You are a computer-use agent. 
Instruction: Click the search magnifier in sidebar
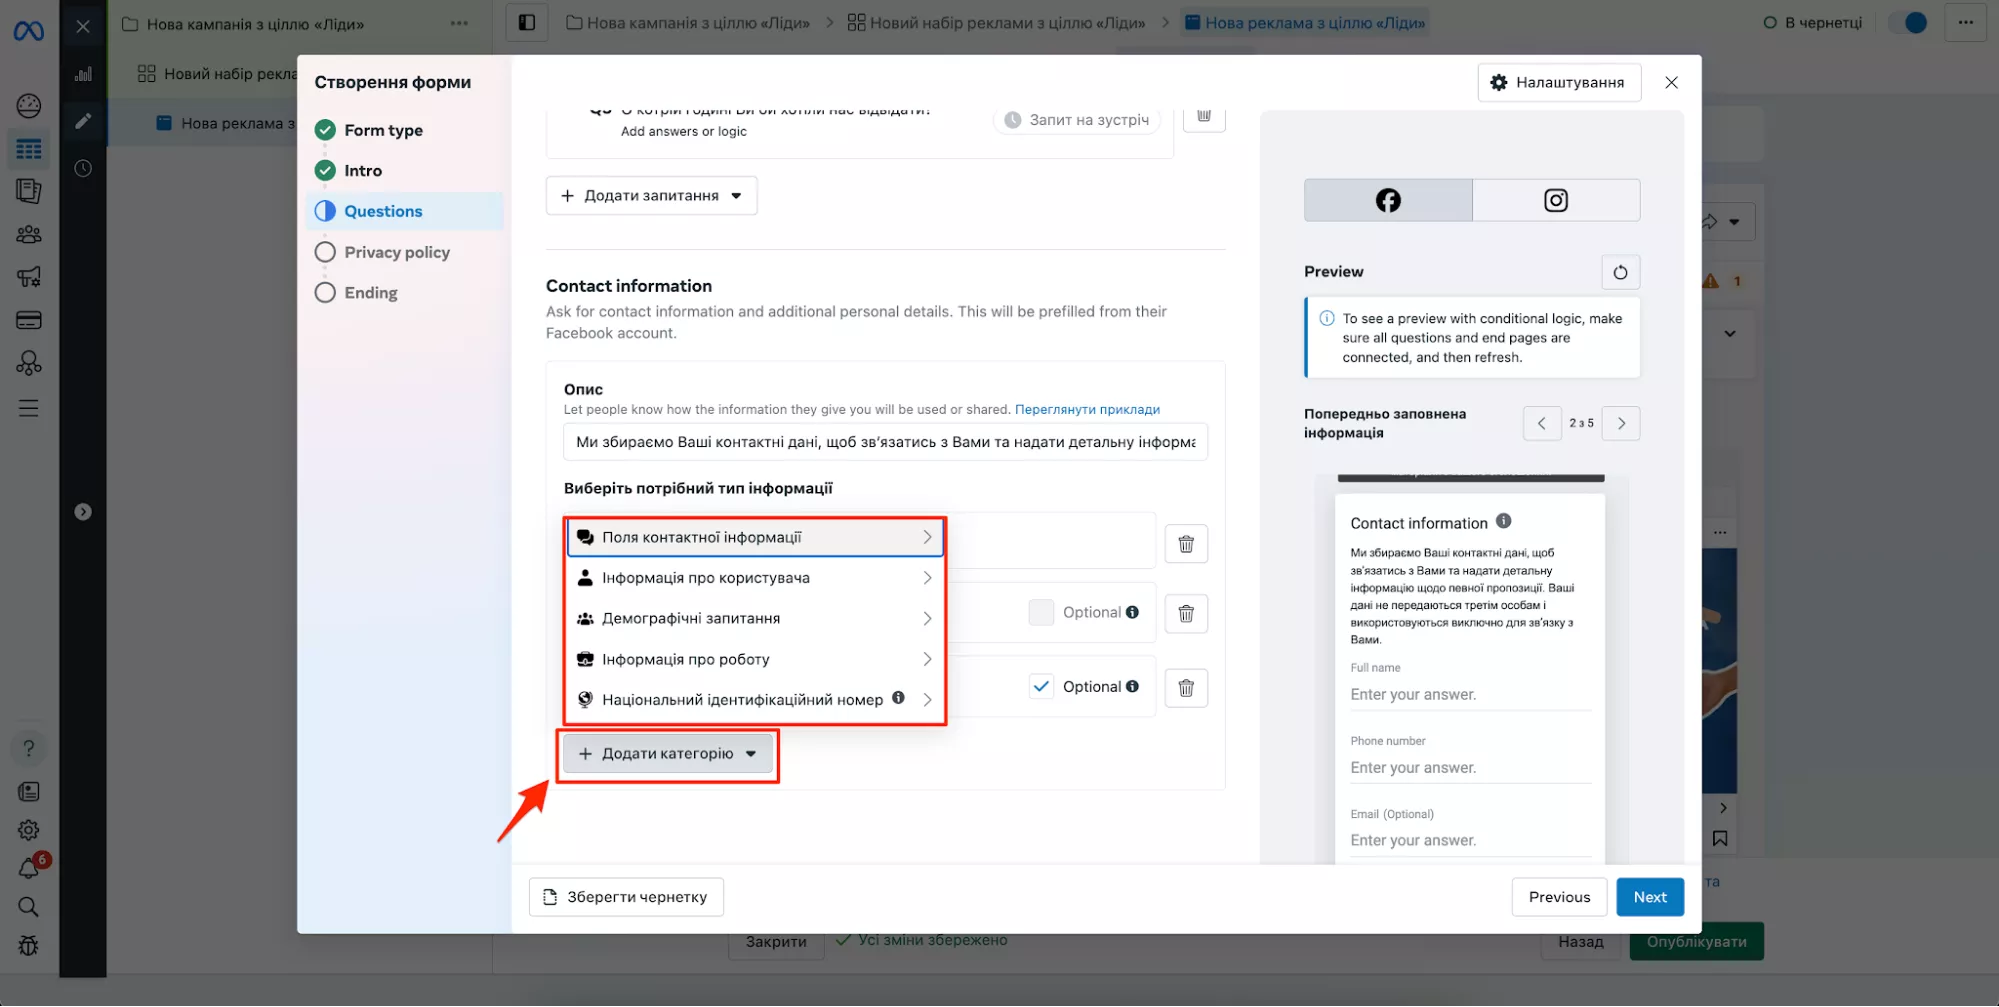pyautogui.click(x=29, y=907)
